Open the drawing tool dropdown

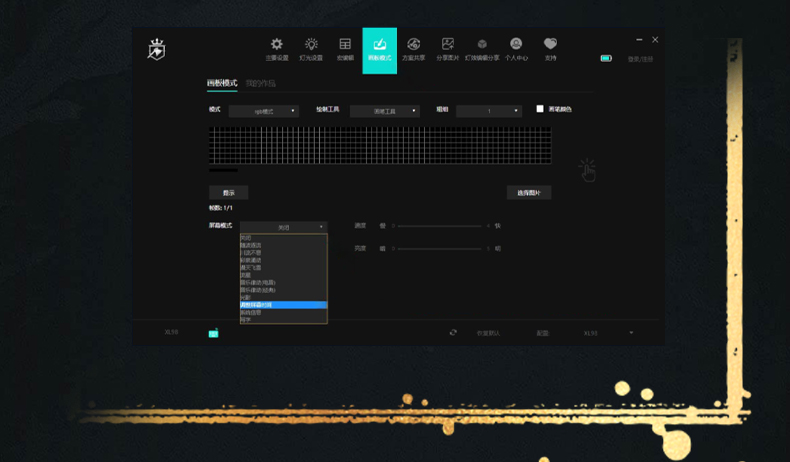(x=384, y=111)
